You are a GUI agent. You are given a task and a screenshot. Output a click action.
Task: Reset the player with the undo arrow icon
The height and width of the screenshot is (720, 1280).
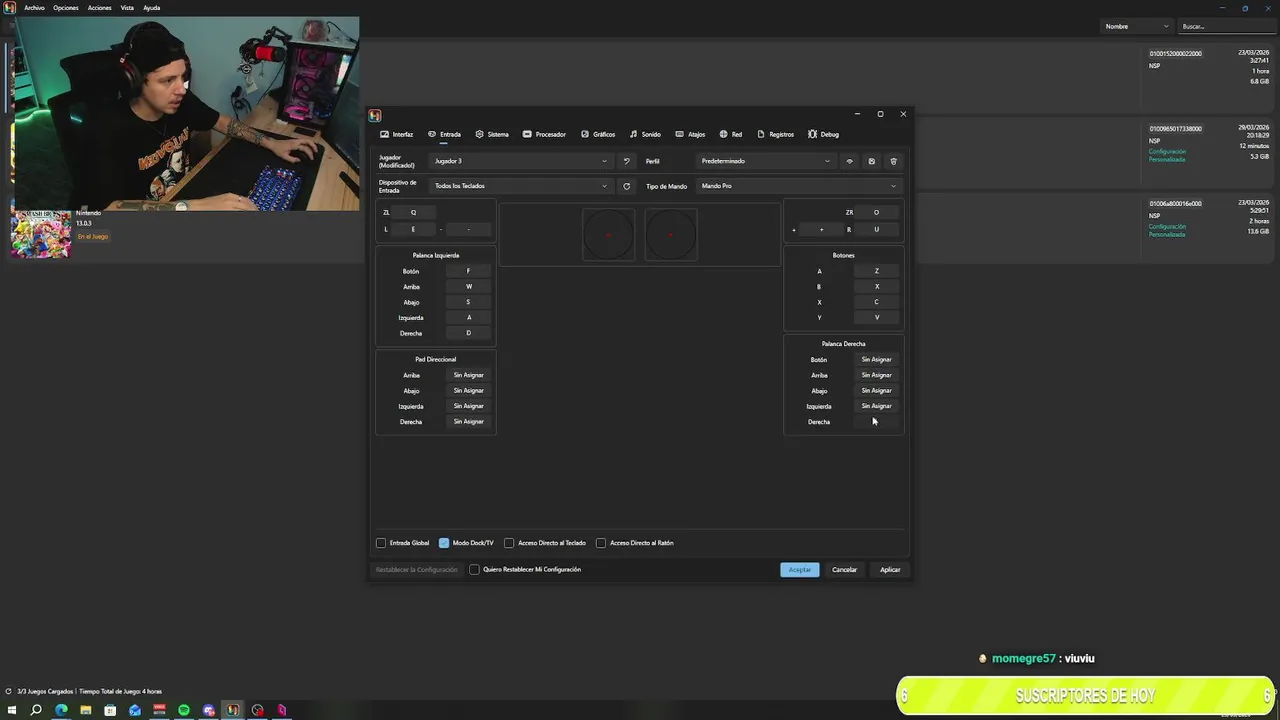pos(627,161)
